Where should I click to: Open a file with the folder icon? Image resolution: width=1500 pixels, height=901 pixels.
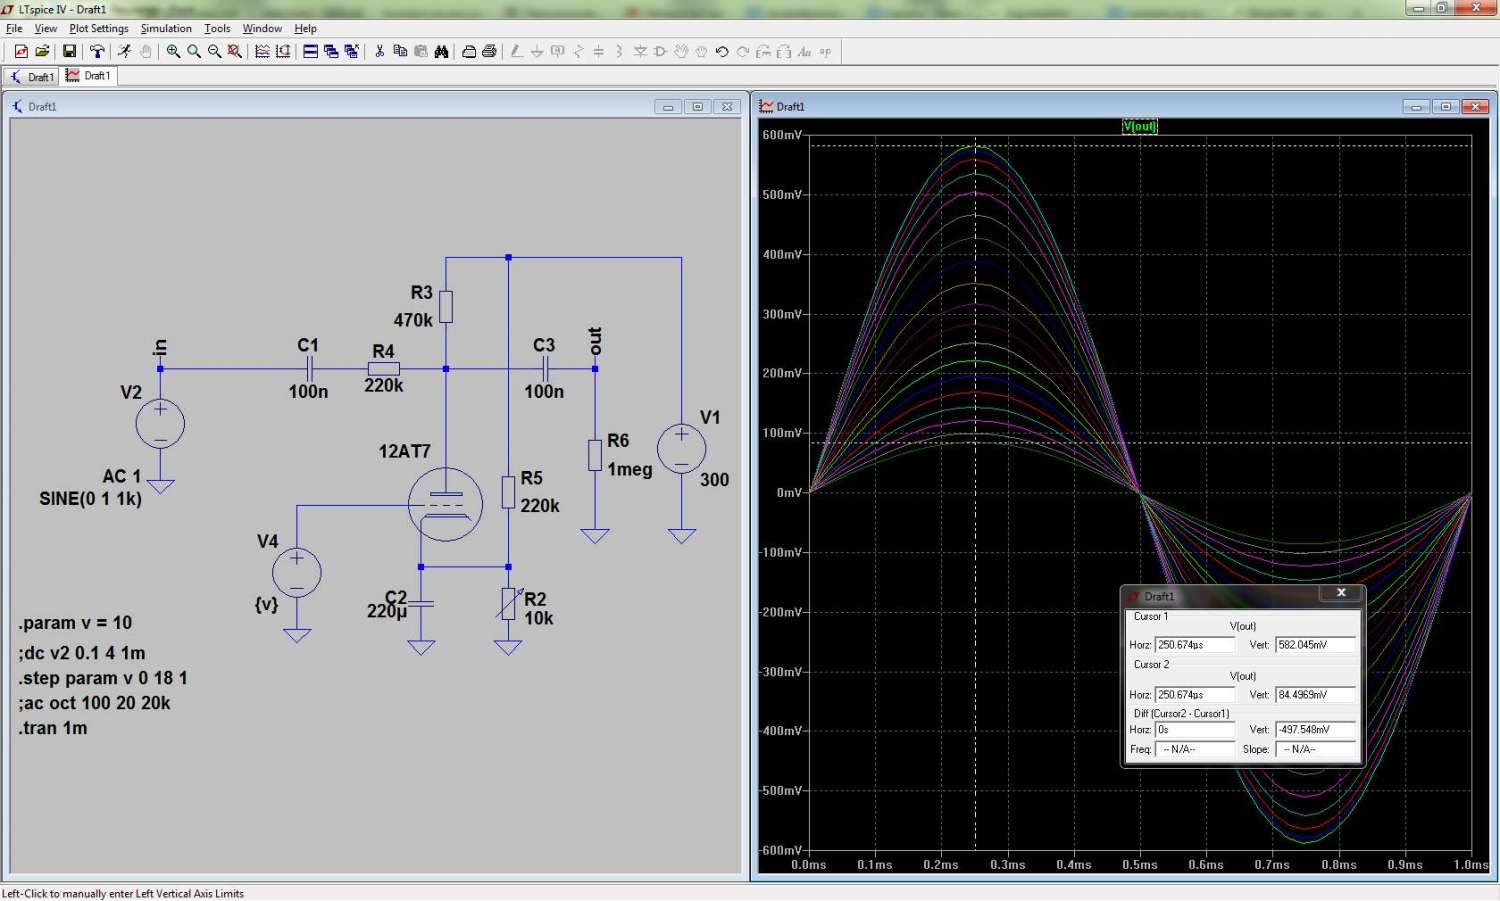(42, 51)
